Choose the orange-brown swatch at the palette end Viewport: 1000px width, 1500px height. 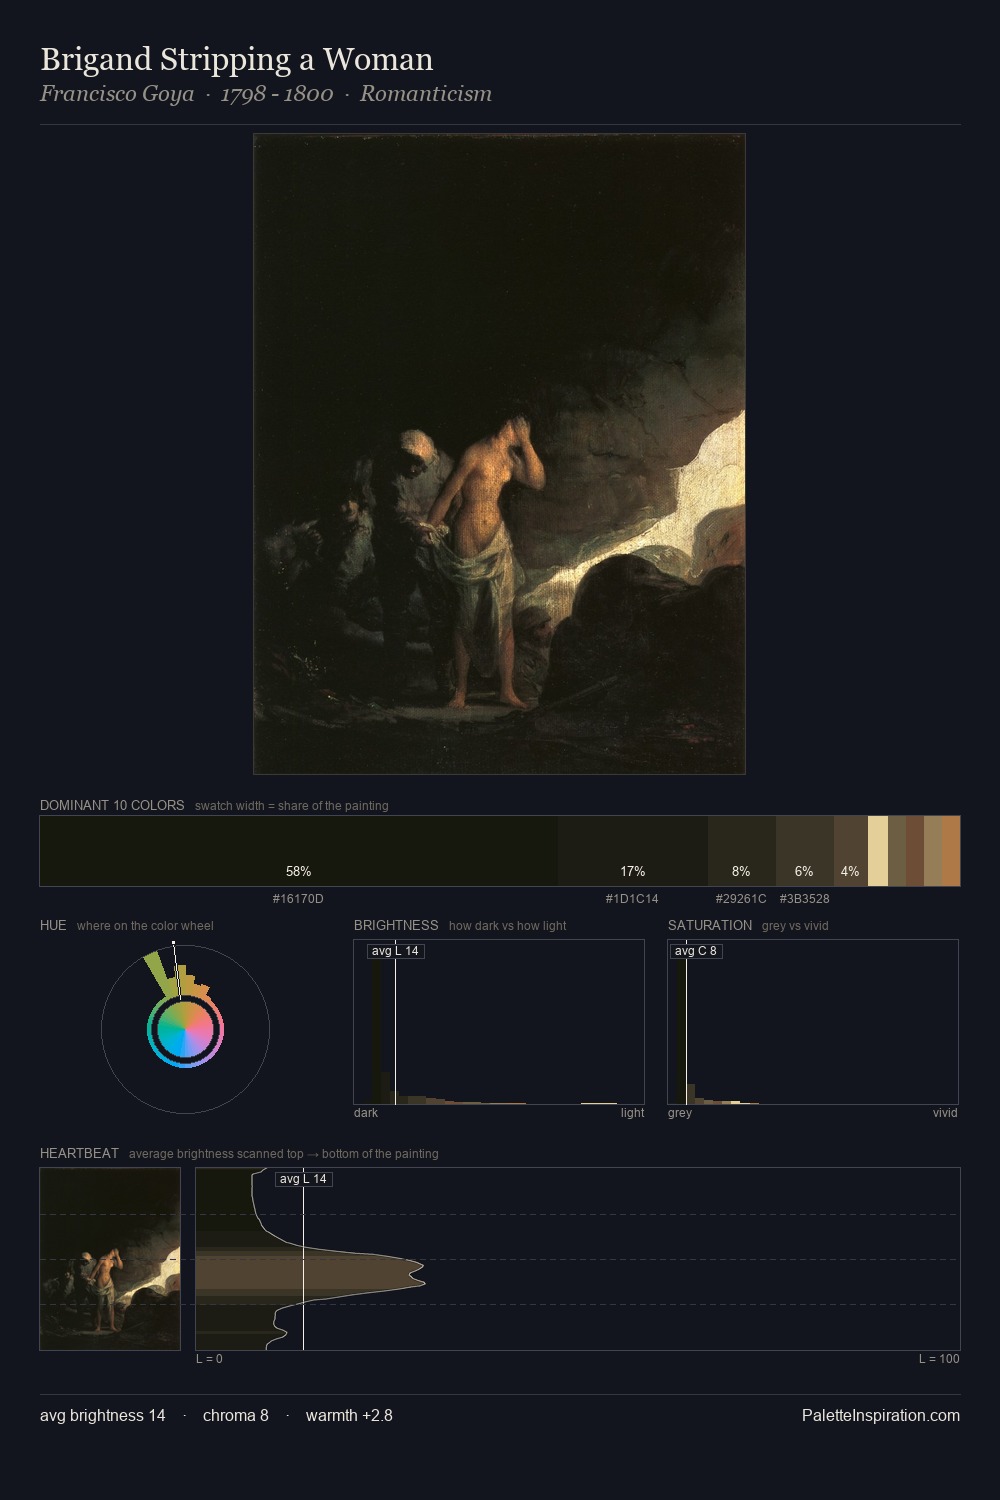tap(951, 851)
